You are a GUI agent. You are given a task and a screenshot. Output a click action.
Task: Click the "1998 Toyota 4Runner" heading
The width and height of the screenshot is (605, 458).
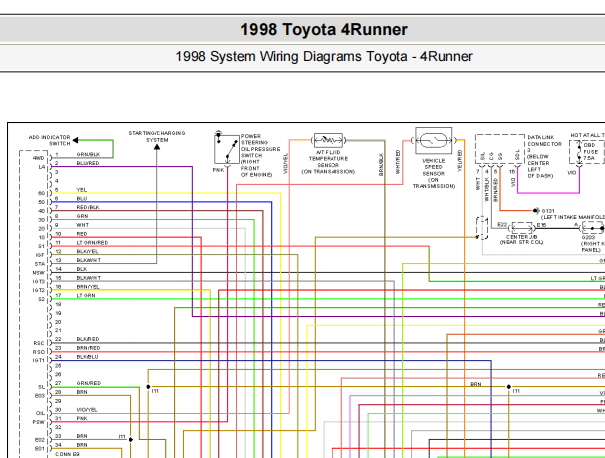pyautogui.click(x=324, y=30)
